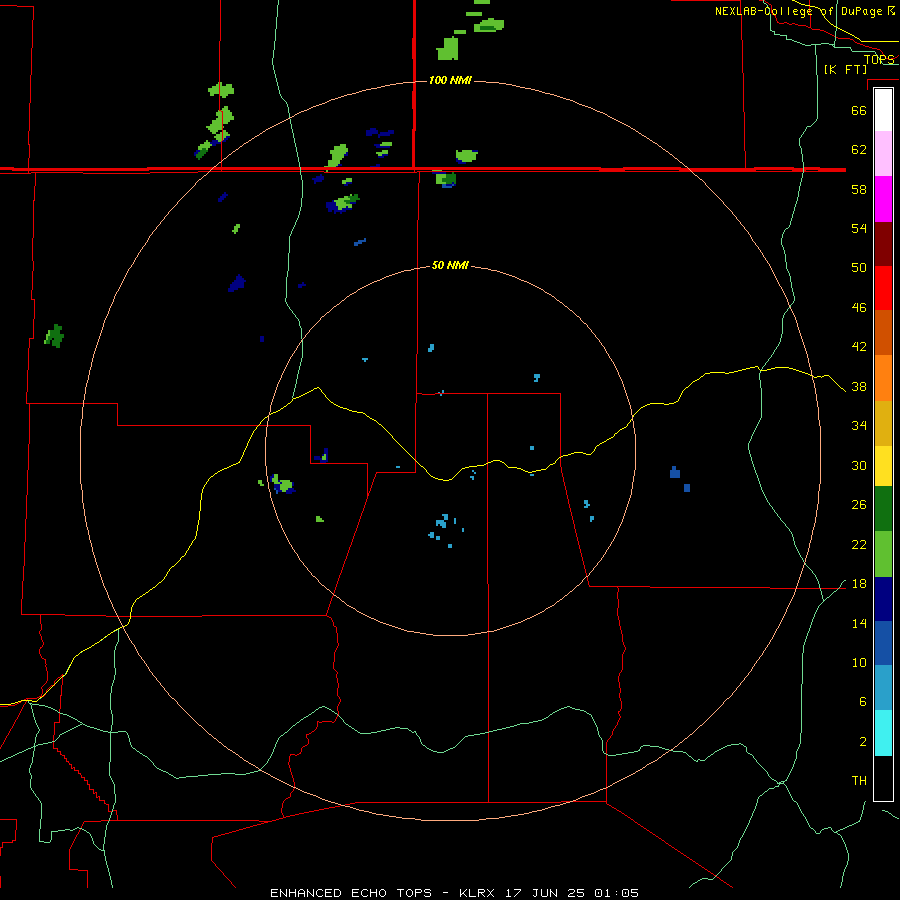Click the dark orange 46 kft legend swatch
The width and height of the screenshot is (900, 900).
click(x=883, y=333)
